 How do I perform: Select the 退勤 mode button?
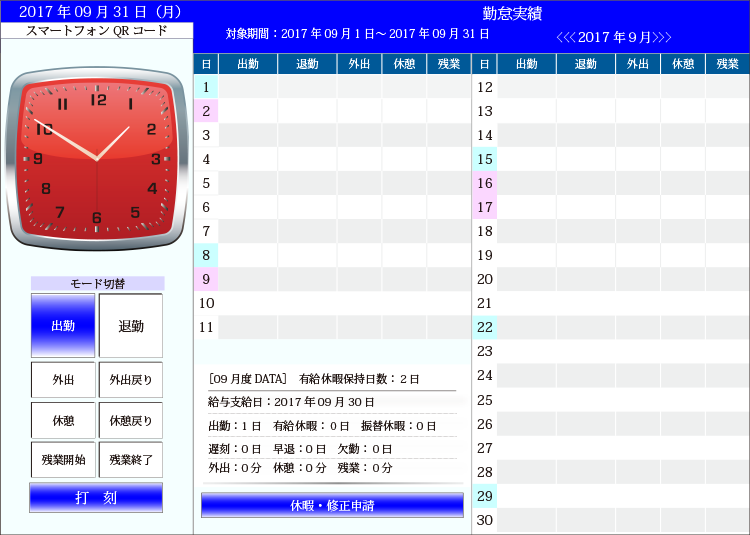(130, 325)
